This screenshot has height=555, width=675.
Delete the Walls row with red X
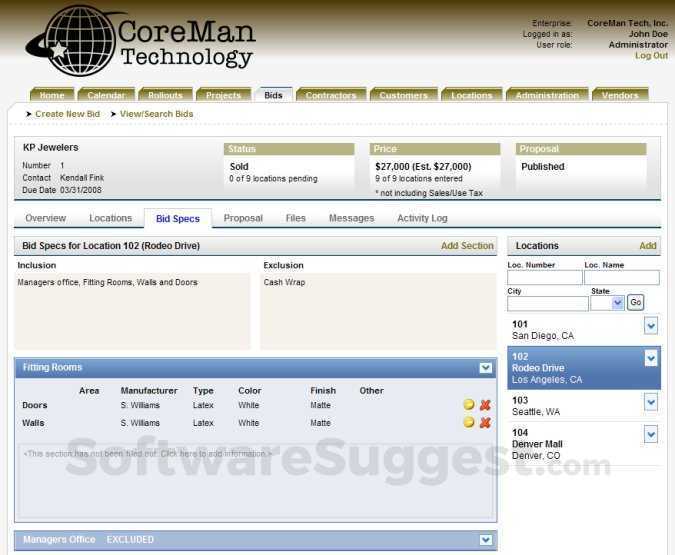click(485, 422)
